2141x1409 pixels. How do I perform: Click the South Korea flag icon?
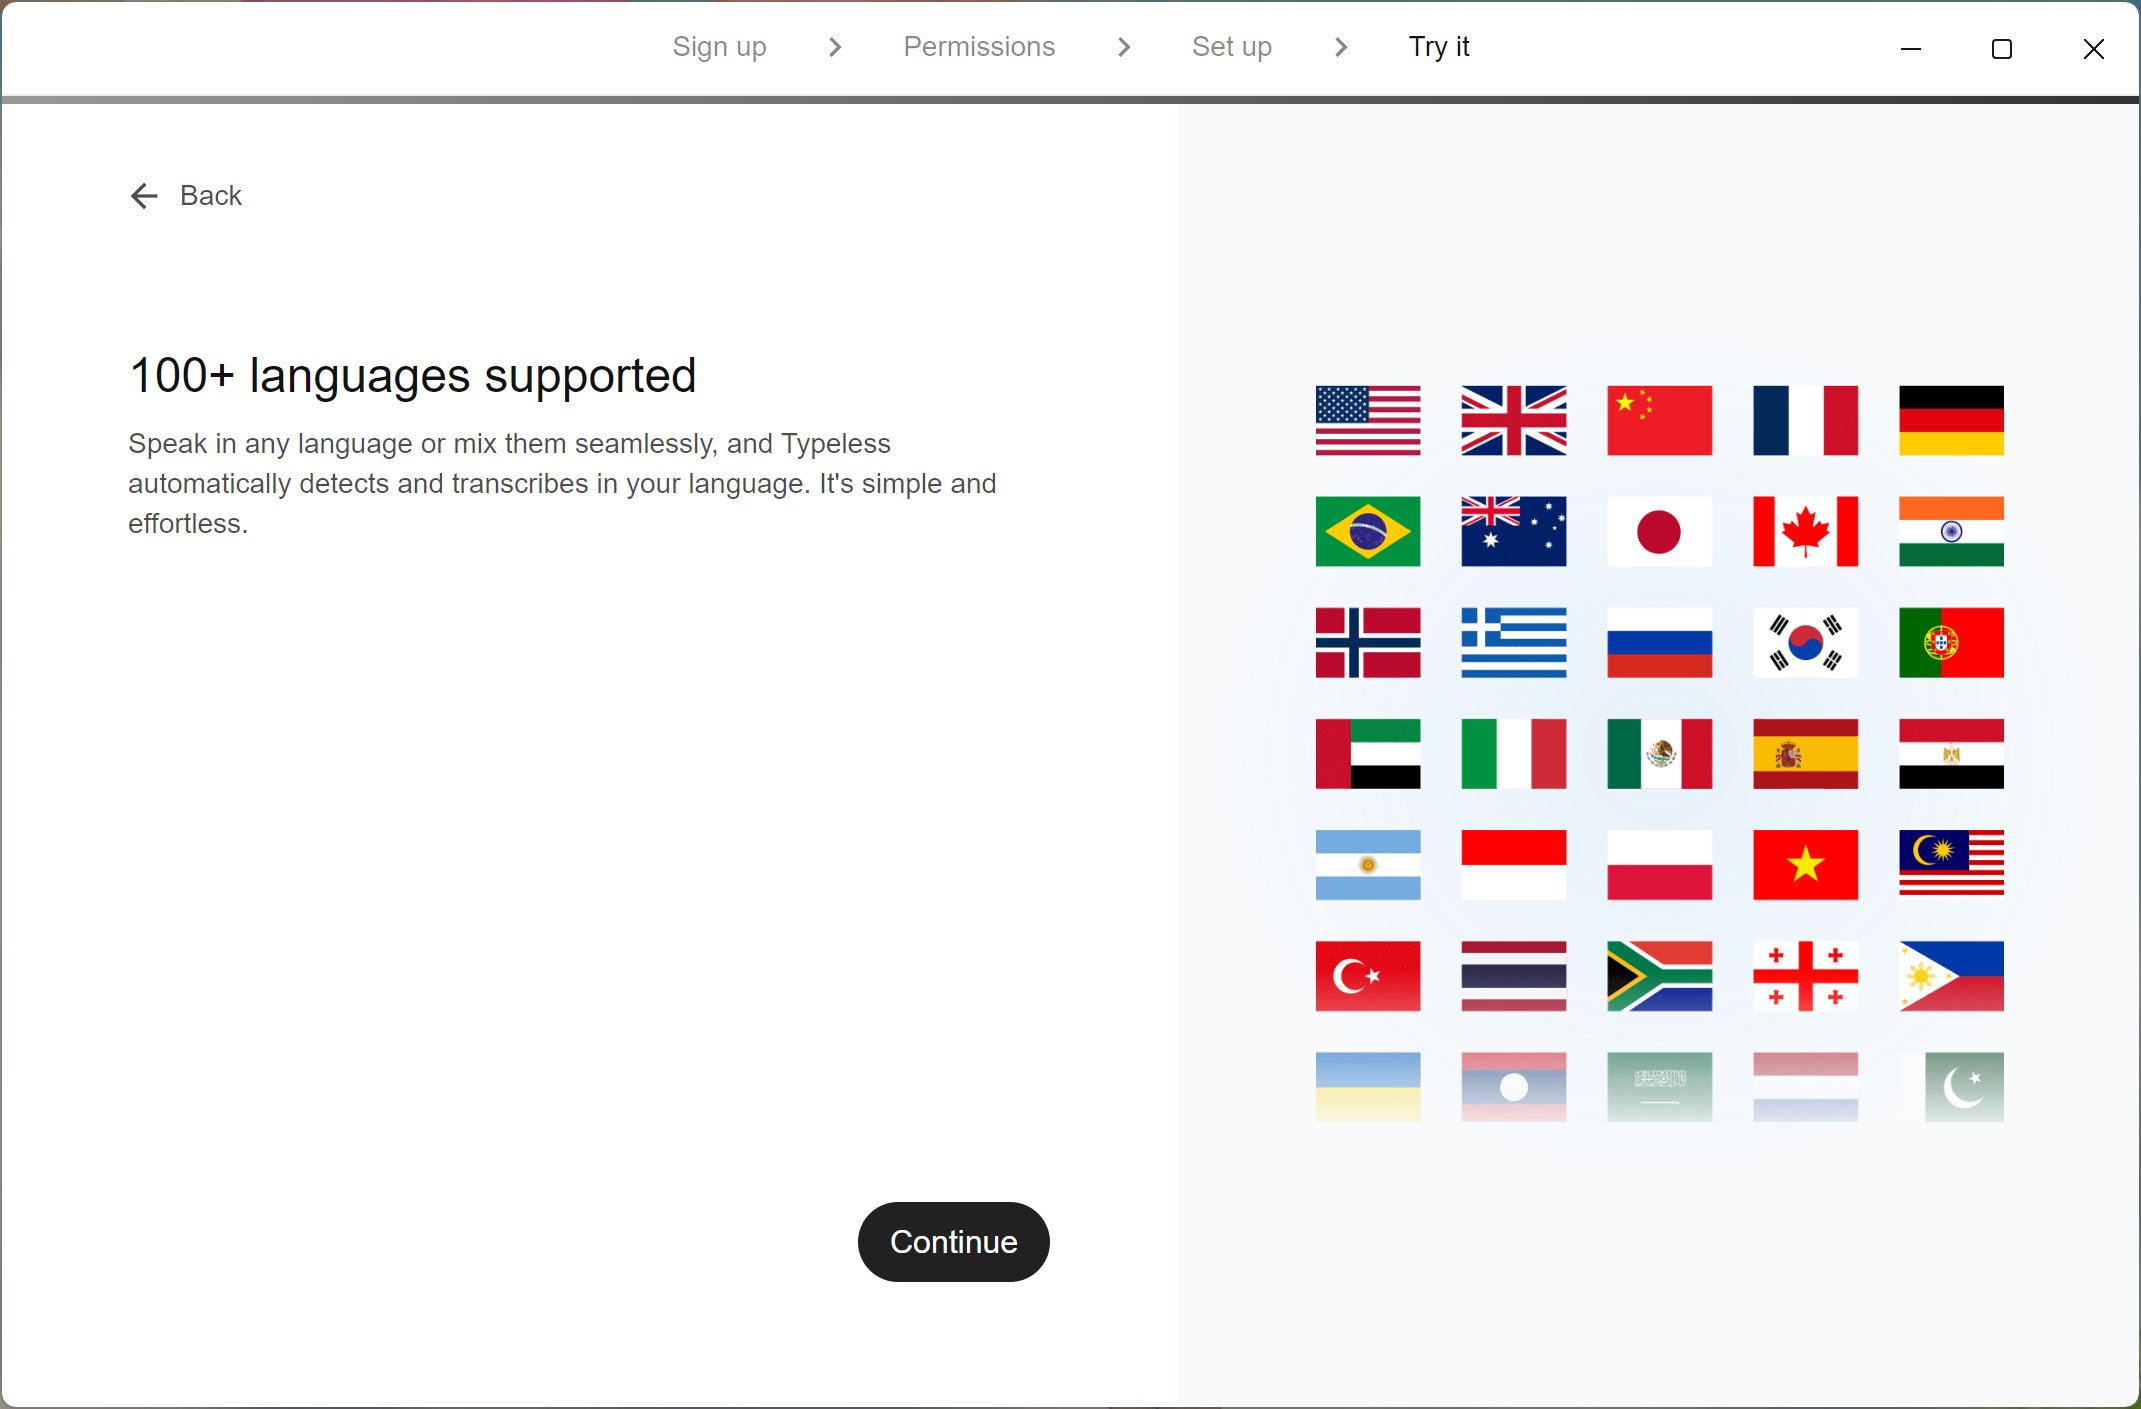point(1805,642)
